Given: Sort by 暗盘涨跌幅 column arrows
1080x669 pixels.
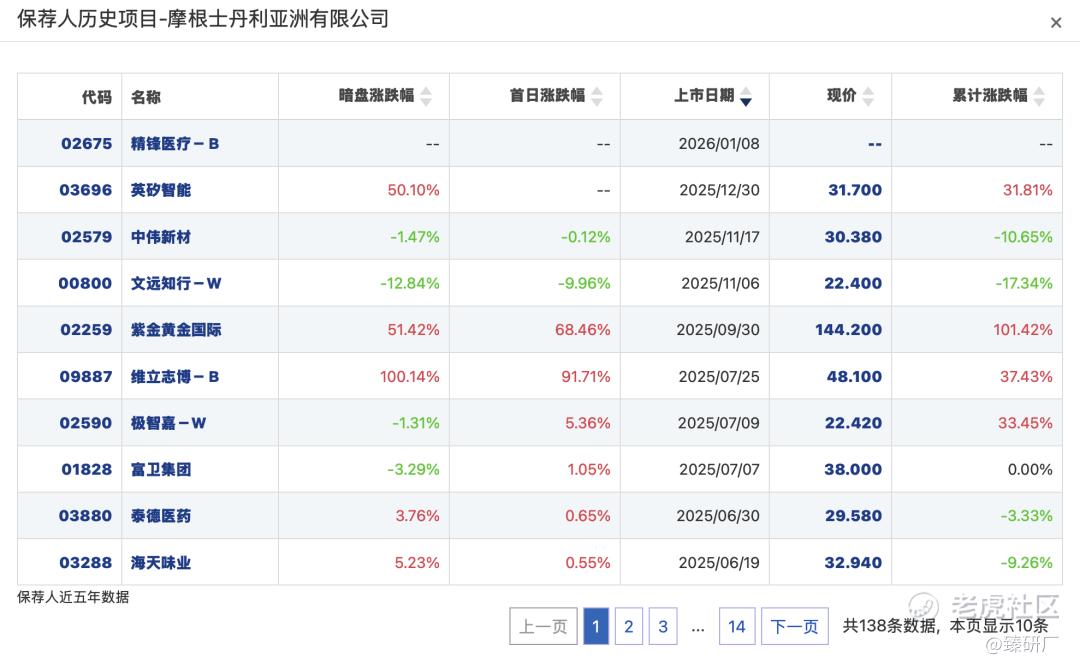Looking at the screenshot, I should (x=426, y=96).
